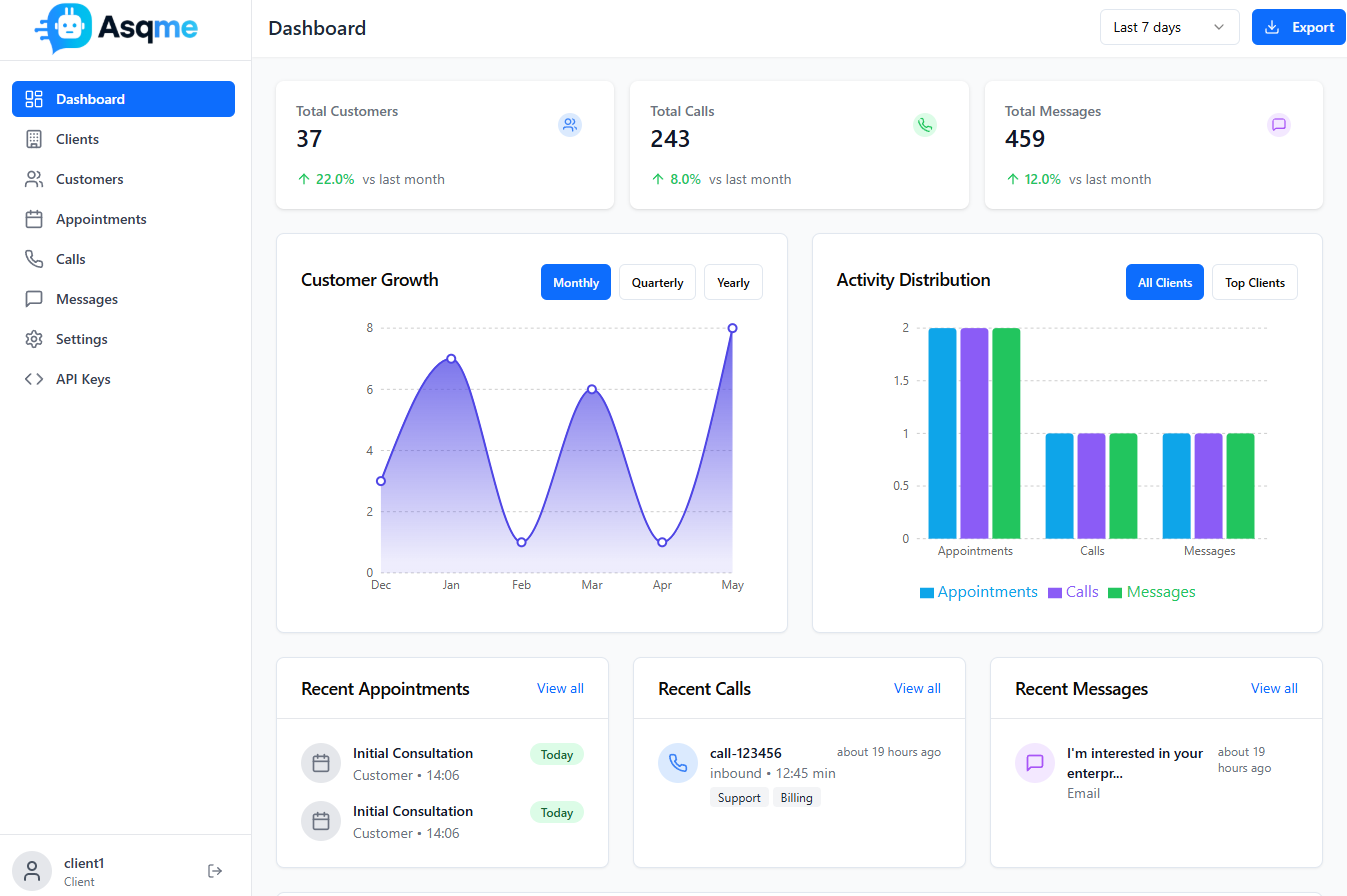View all Recent Appointments

pyautogui.click(x=560, y=688)
